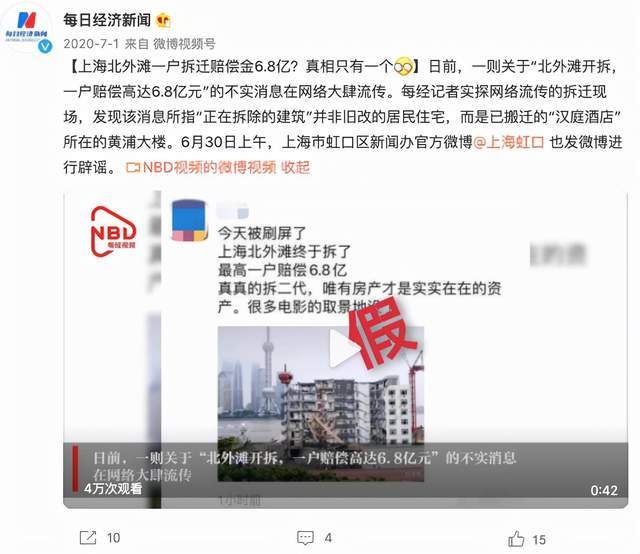
Task: Like the post with thumbs-up icon
Action: click(x=516, y=538)
